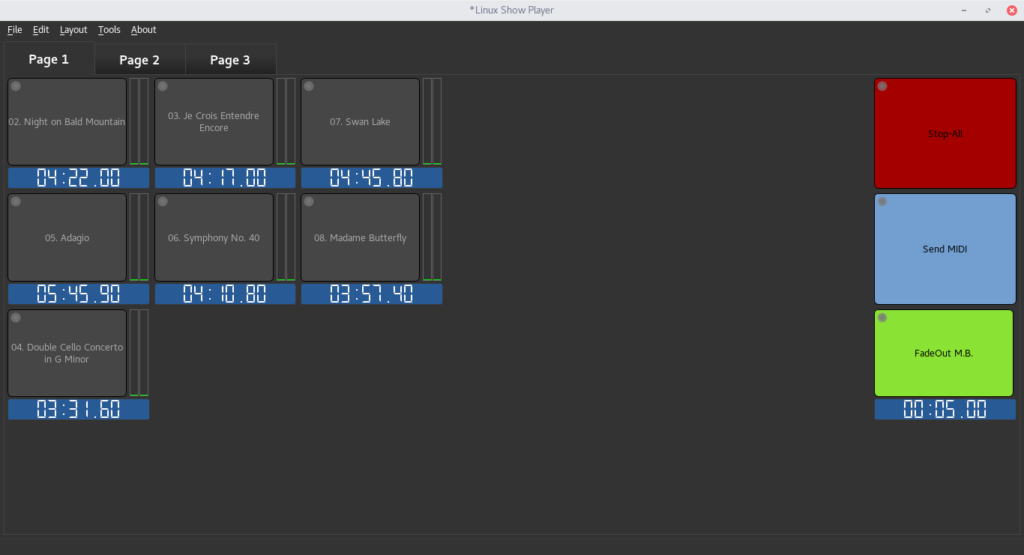Click status indicator on Adagio cue
The height and width of the screenshot is (555, 1024).
click(16, 202)
